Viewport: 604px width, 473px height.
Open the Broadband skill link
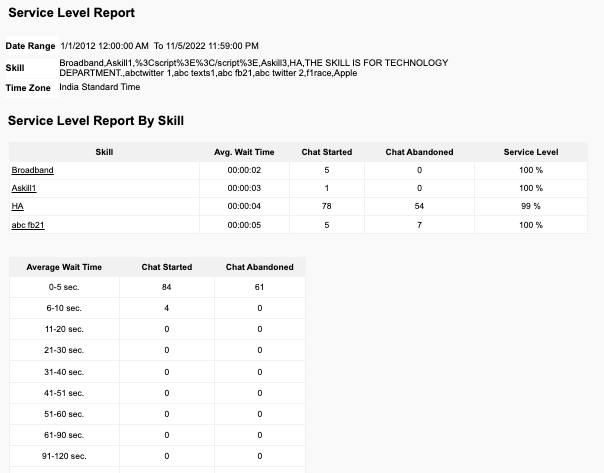click(x=32, y=170)
